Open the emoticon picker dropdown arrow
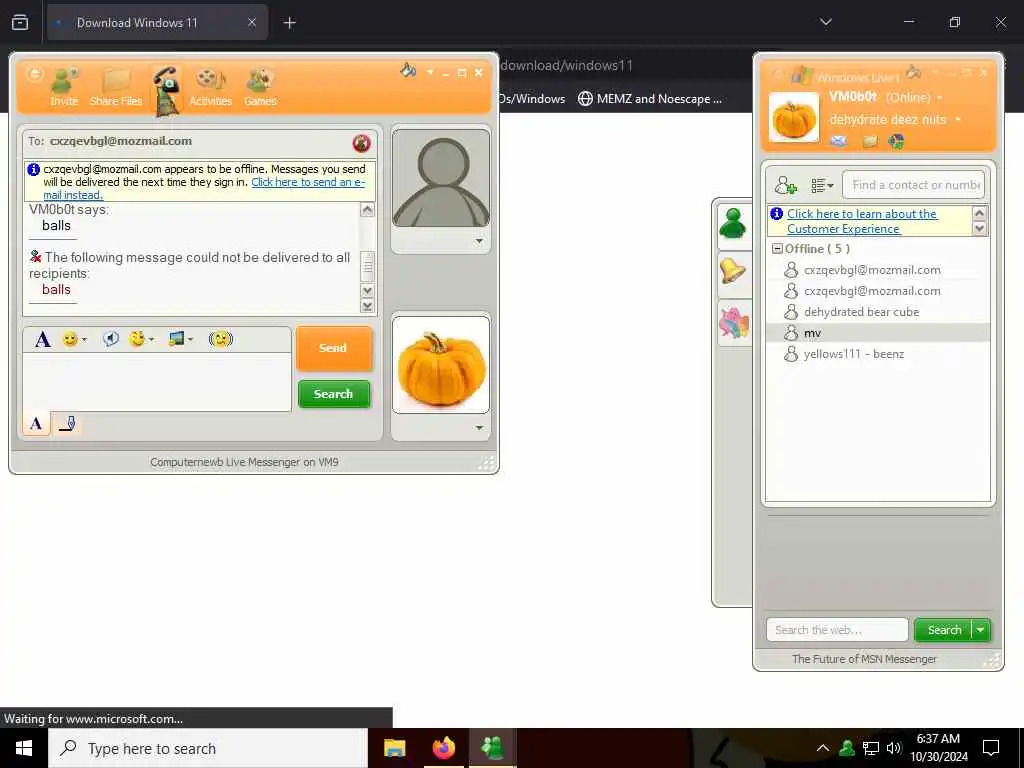 [84, 340]
